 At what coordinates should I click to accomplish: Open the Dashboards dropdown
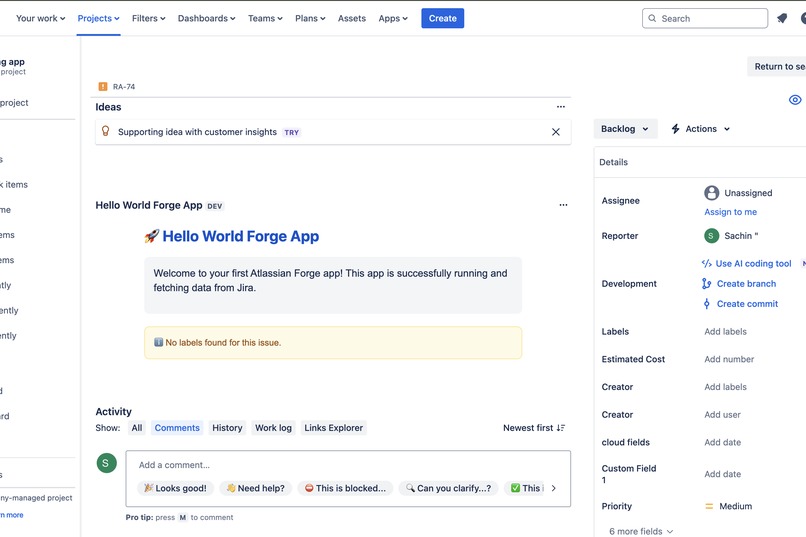point(207,18)
